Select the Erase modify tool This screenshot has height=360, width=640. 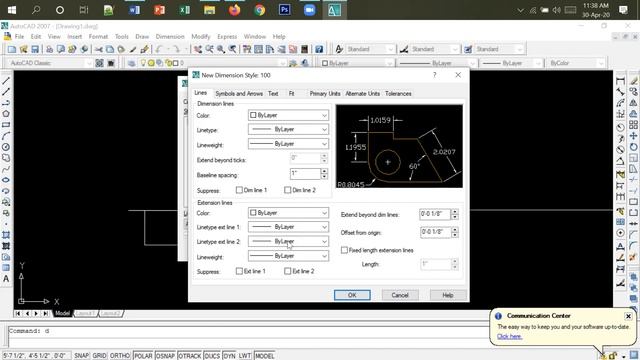tap(633, 81)
